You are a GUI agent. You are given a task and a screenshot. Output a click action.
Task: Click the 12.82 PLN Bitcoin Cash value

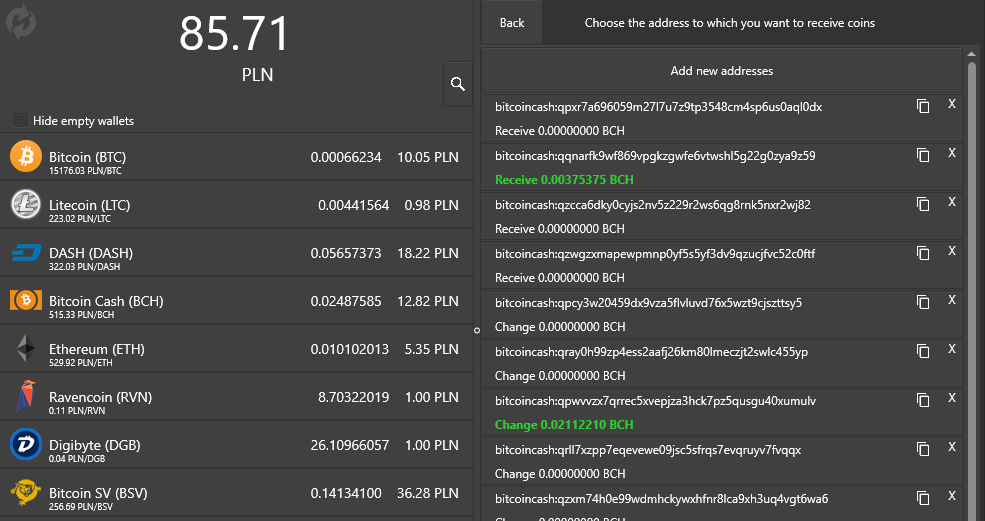[428, 301]
